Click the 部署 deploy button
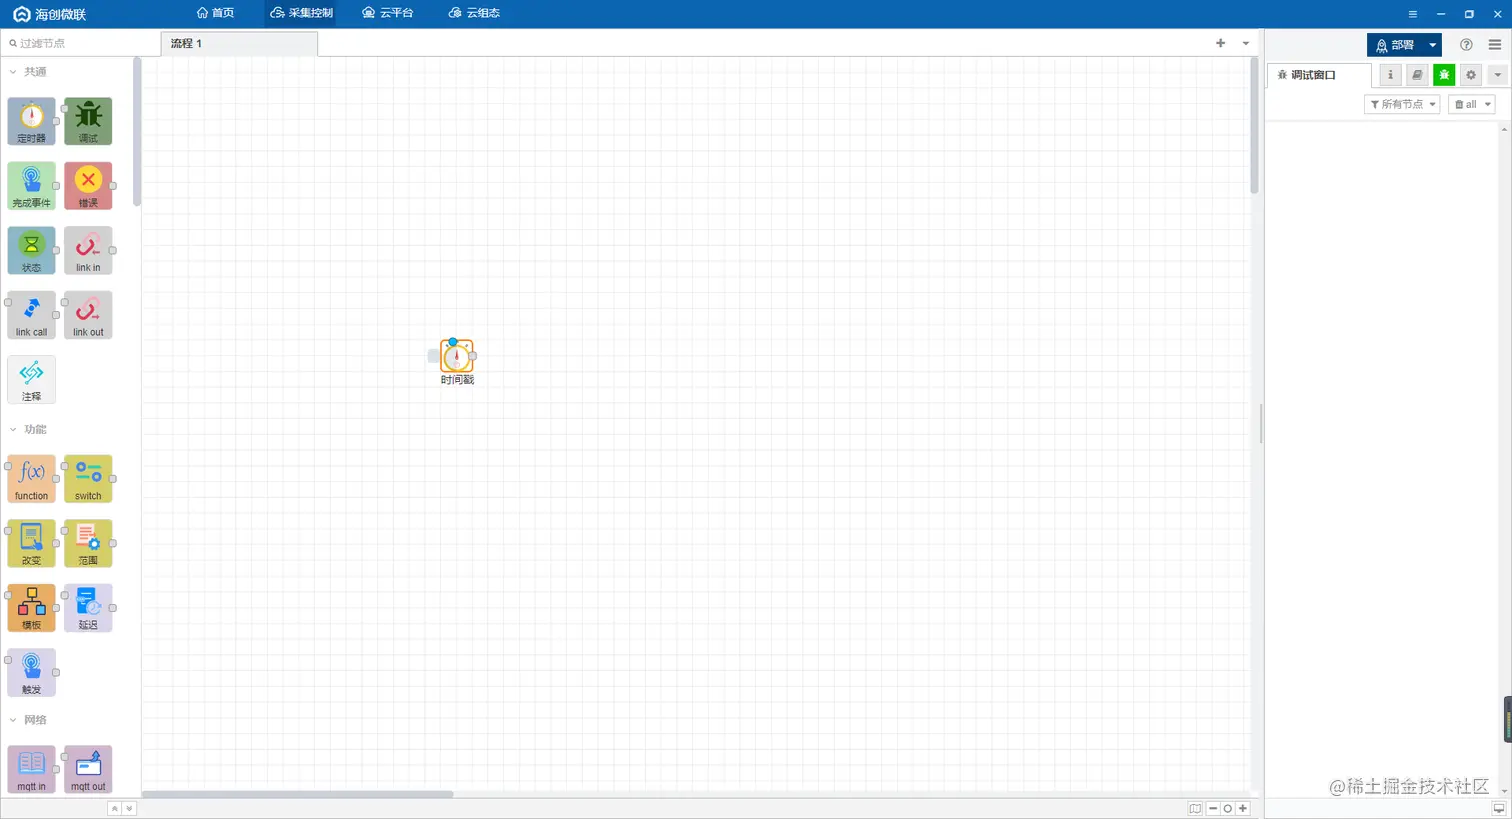 pos(1395,45)
